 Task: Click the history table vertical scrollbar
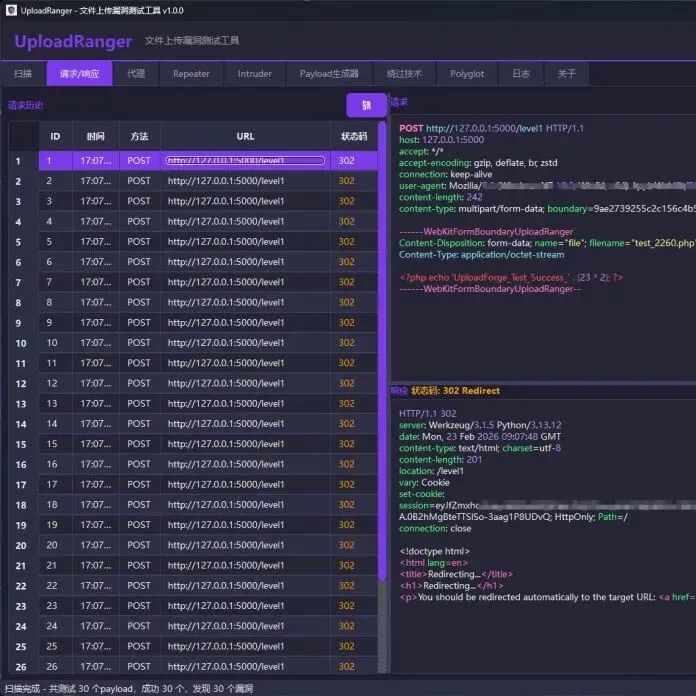[382, 351]
